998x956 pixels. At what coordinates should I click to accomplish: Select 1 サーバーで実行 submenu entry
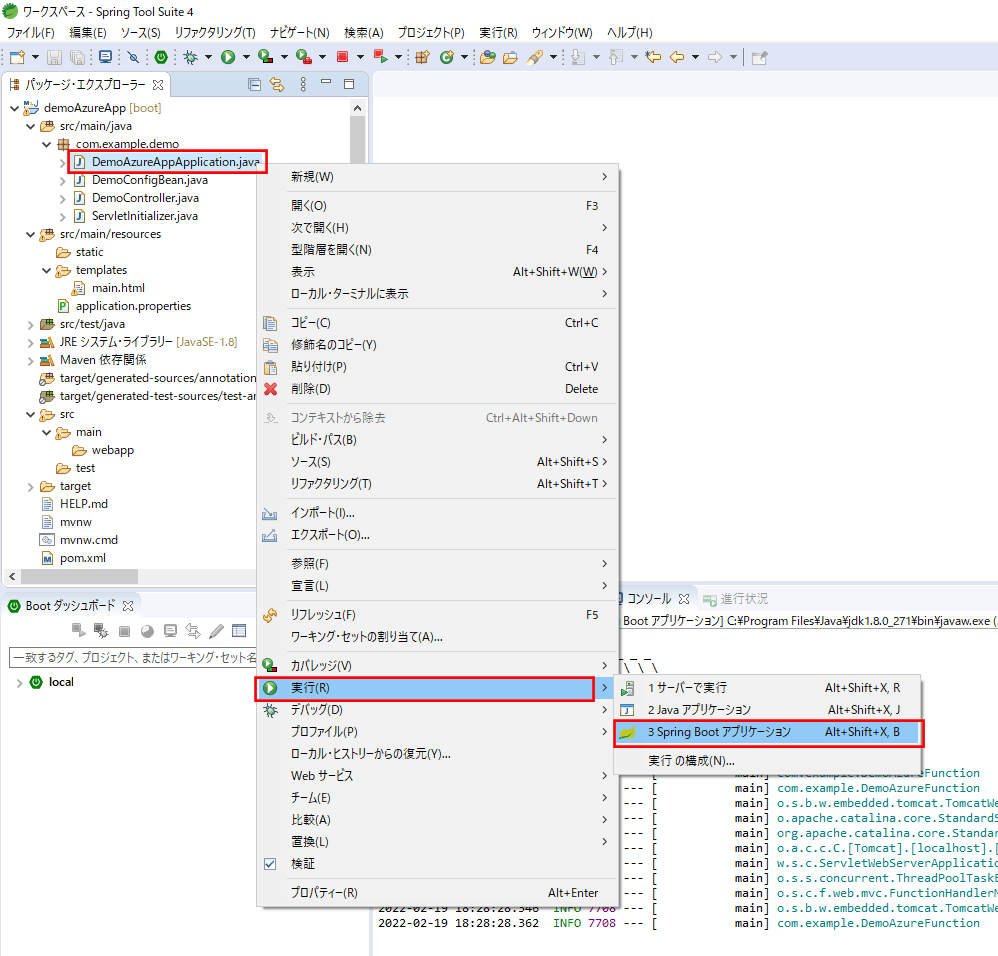click(x=768, y=688)
